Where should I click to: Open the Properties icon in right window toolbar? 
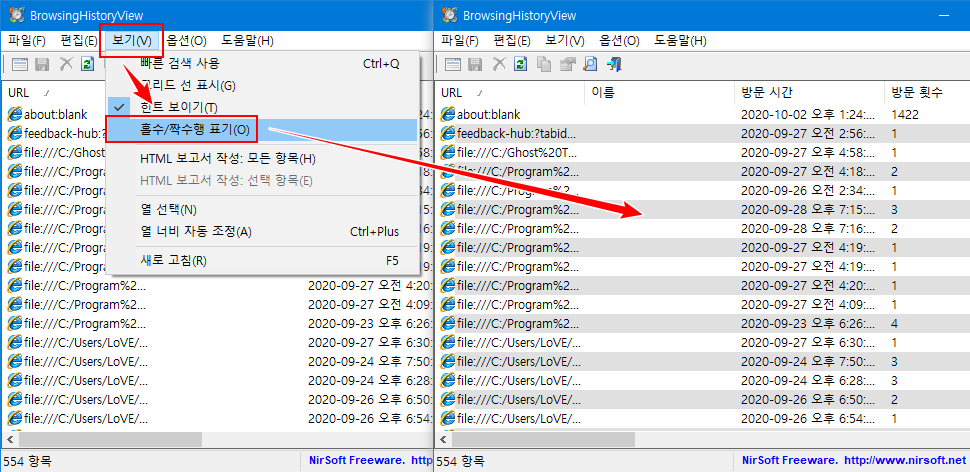[x=567, y=64]
